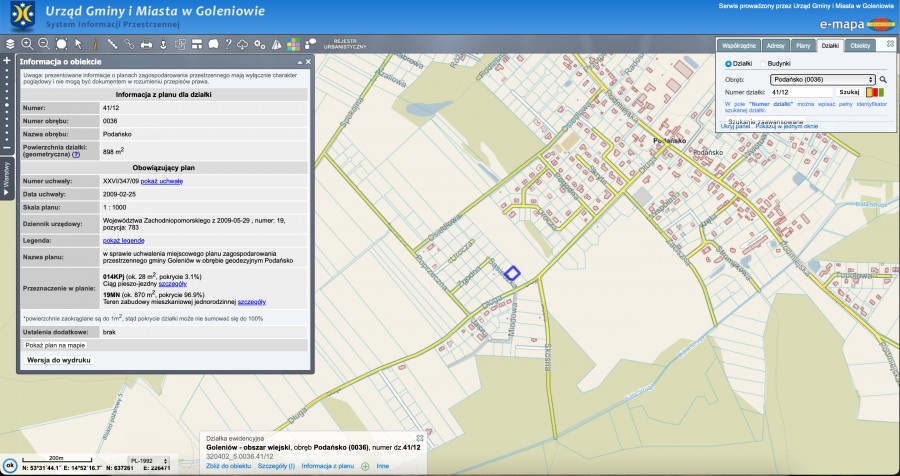Image resolution: width=900 pixels, height=476 pixels.
Task: Select the Działki radio button
Action: pos(728,63)
